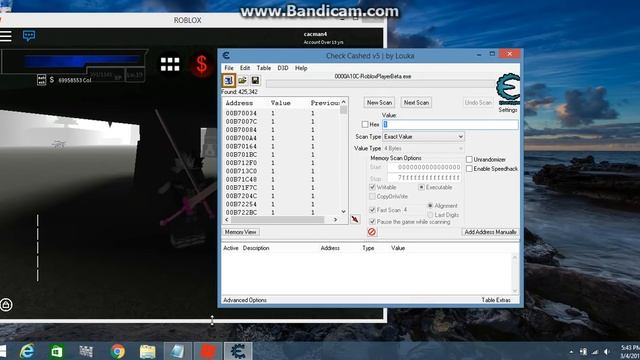Click the scan progress bar
The width and height of the screenshot is (640, 360).
coord(380,84)
